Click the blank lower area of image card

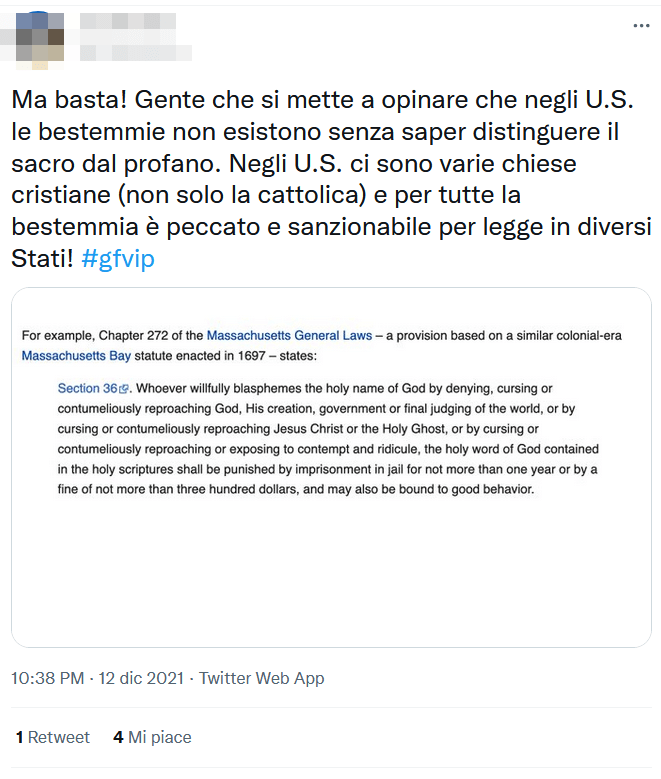[331, 590]
